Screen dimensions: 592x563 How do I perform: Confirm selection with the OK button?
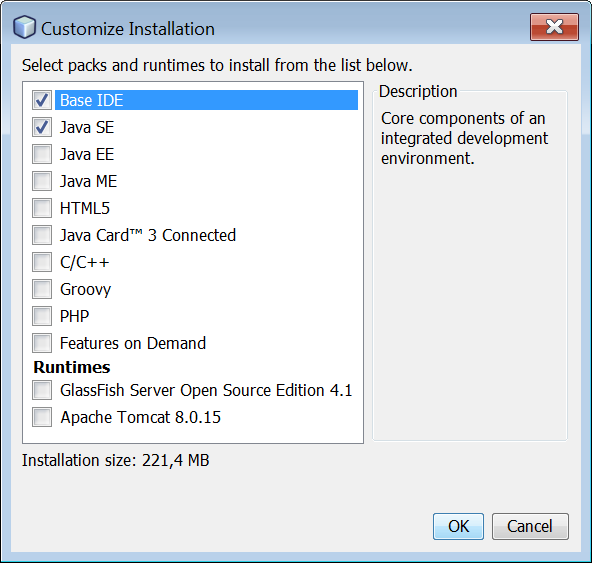458,526
